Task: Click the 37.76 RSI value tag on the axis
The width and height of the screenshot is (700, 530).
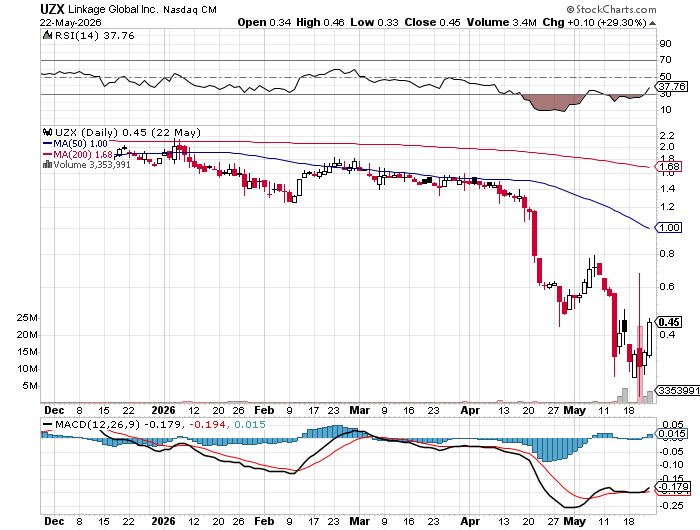Action: coord(672,86)
